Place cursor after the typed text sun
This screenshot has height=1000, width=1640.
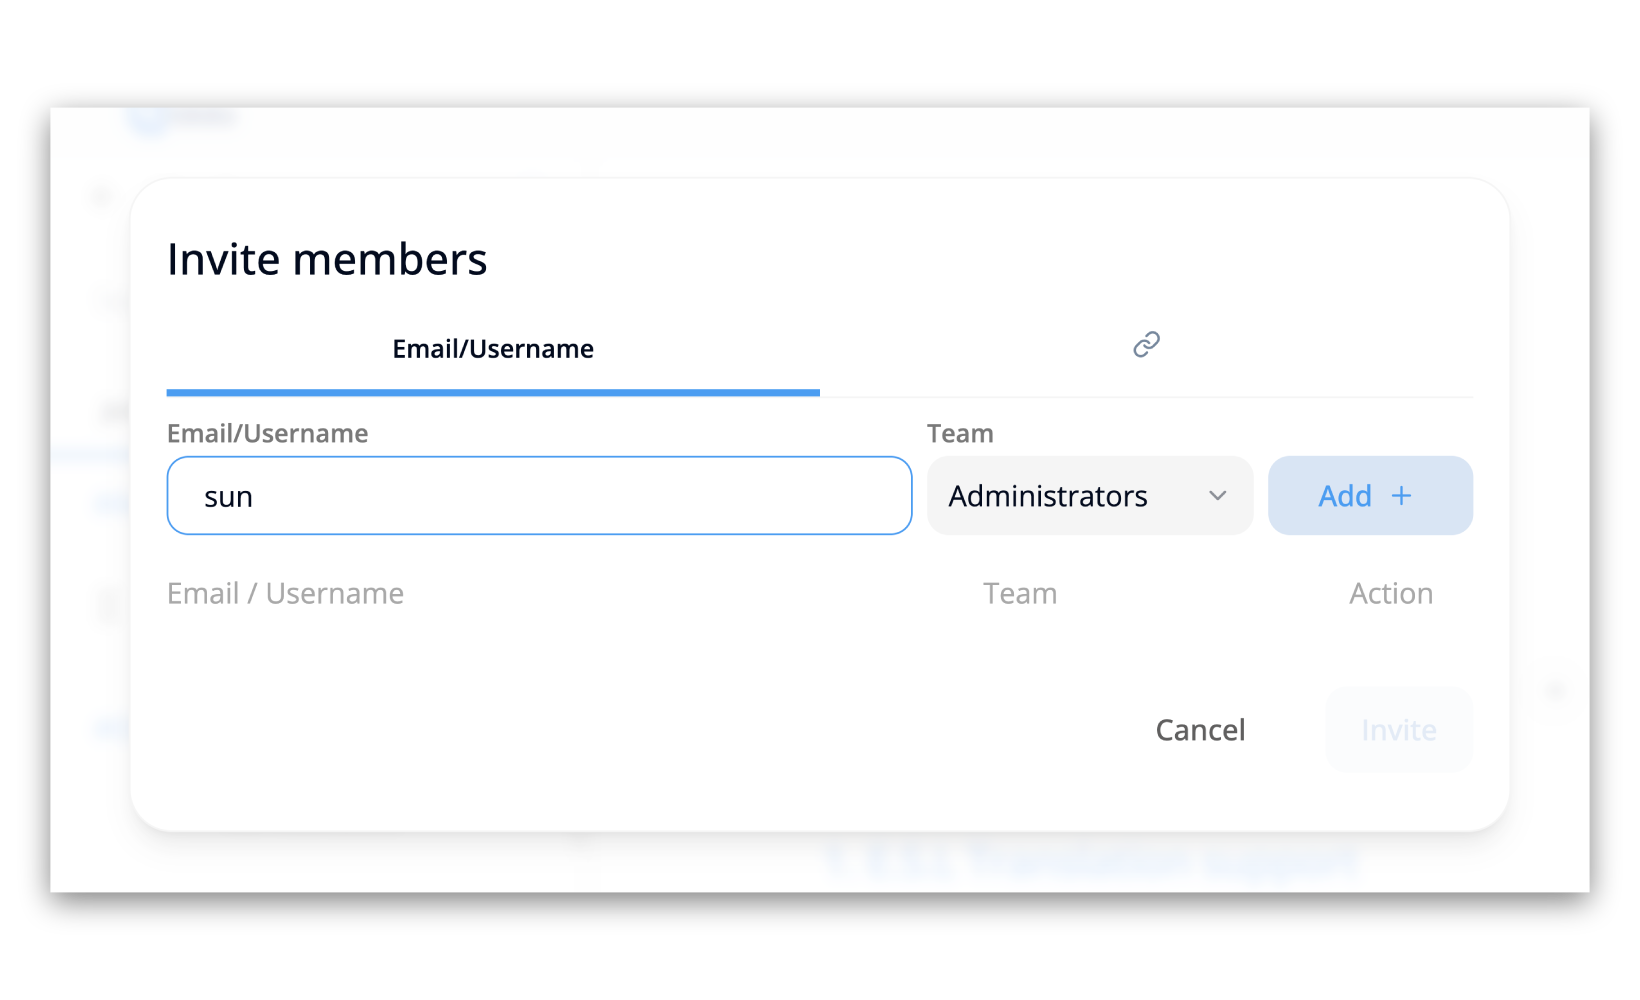(x=255, y=497)
